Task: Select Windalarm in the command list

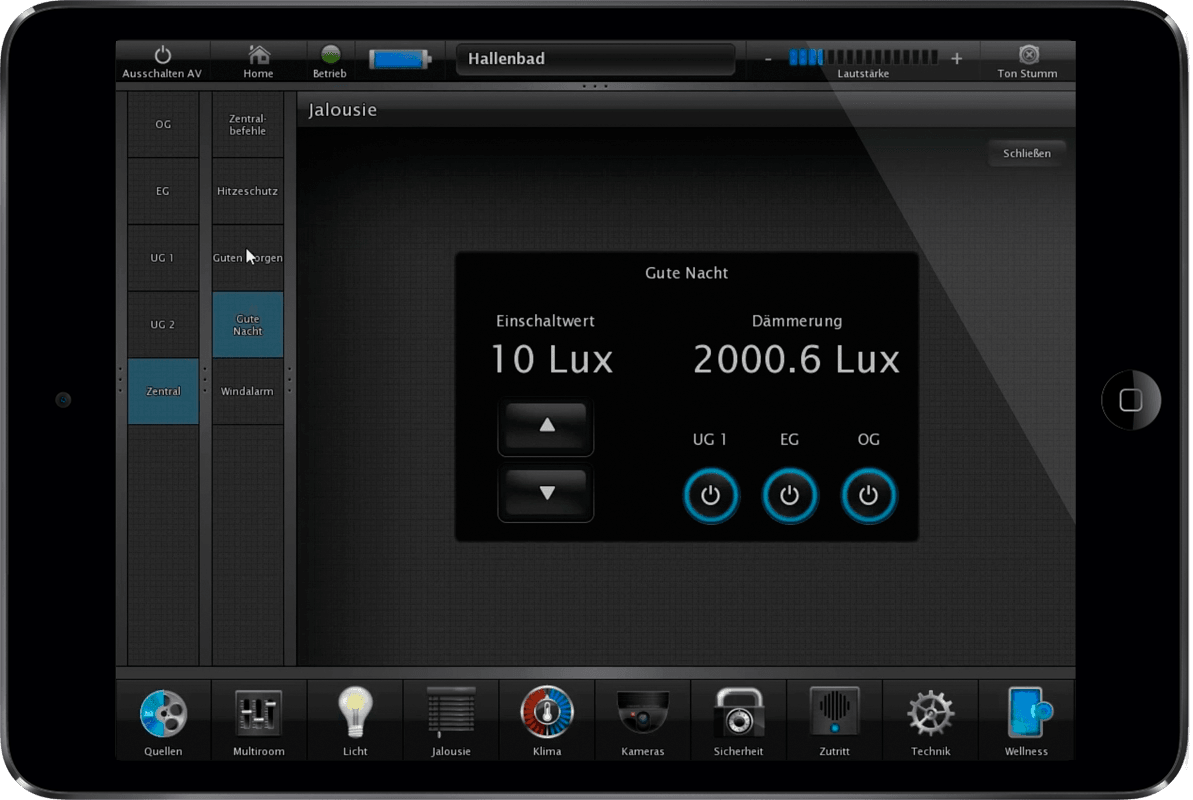Action: 247,391
